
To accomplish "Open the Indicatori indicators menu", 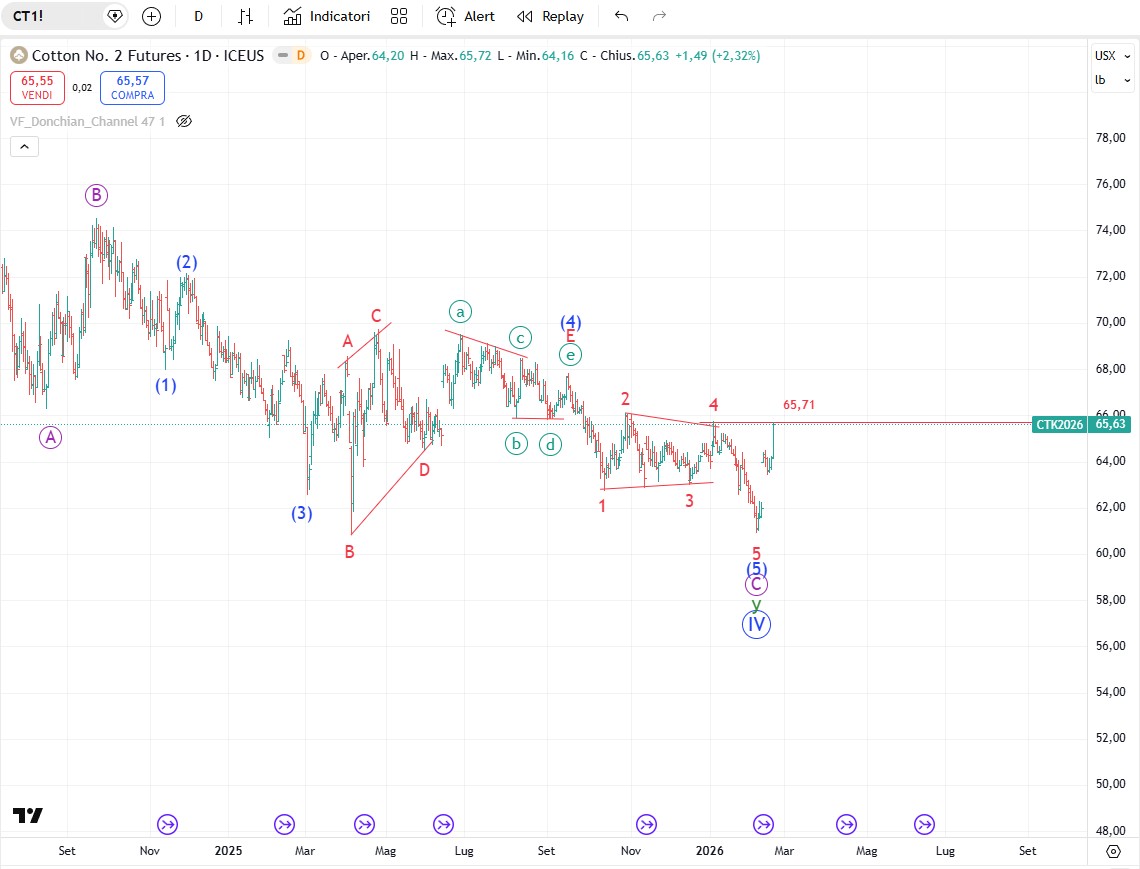I will point(327,16).
